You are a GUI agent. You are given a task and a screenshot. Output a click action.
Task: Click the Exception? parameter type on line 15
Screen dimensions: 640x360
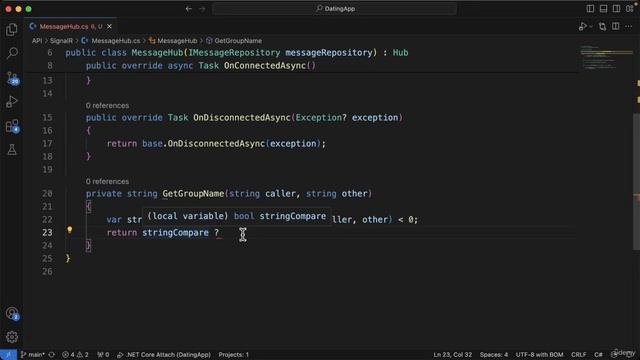coord(321,118)
